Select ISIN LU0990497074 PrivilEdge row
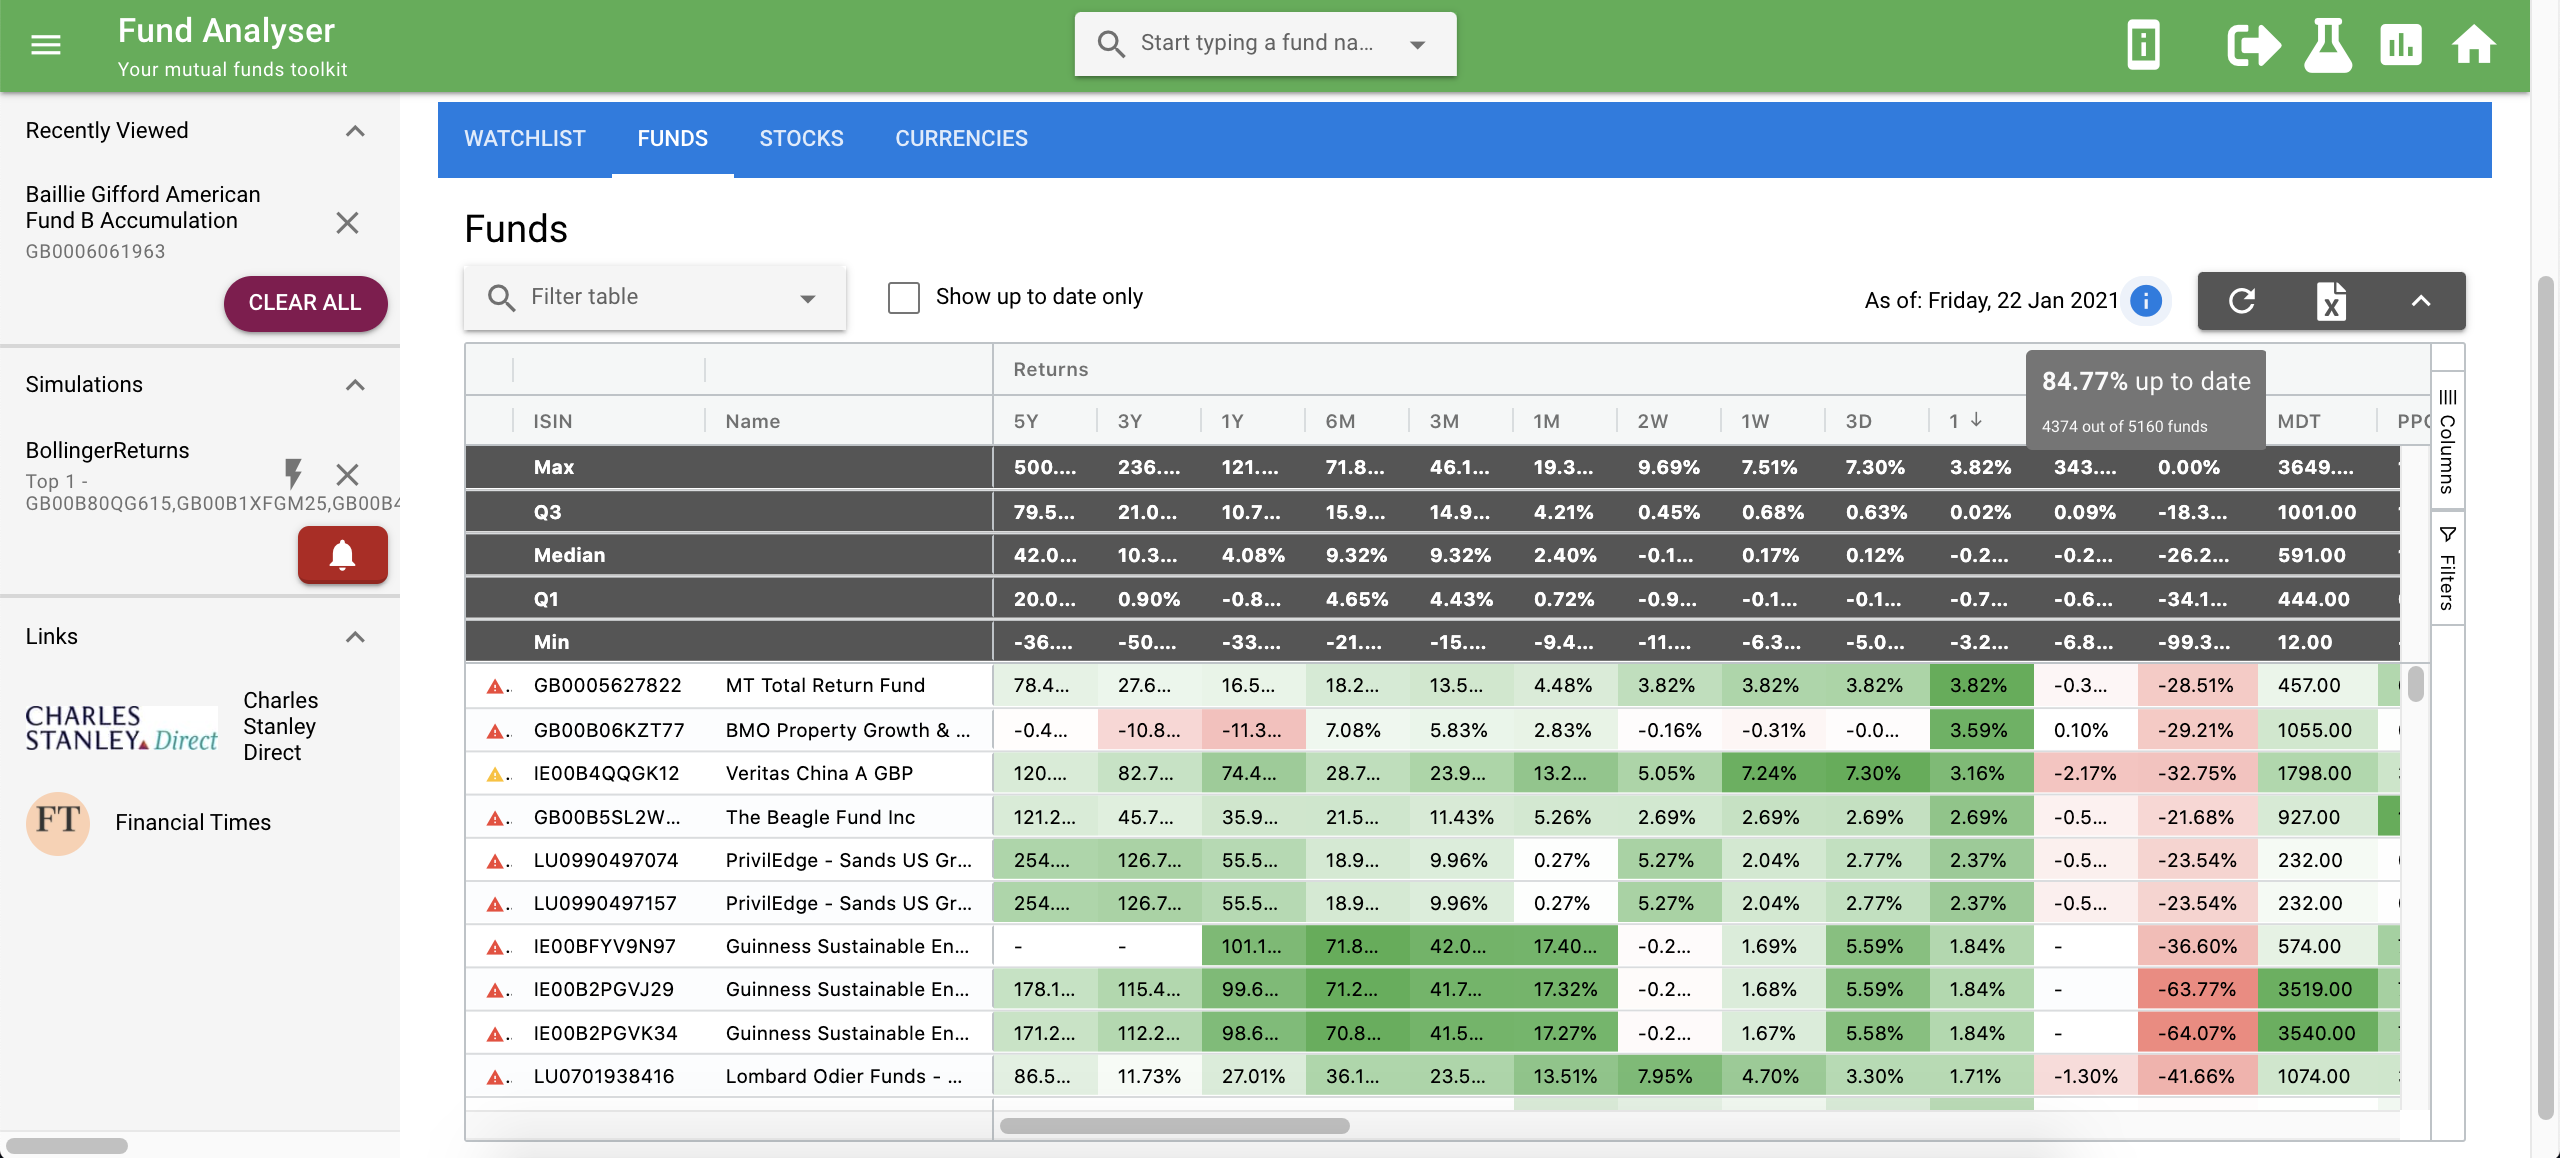Screen dimensions: 2560x1158 pos(606,860)
